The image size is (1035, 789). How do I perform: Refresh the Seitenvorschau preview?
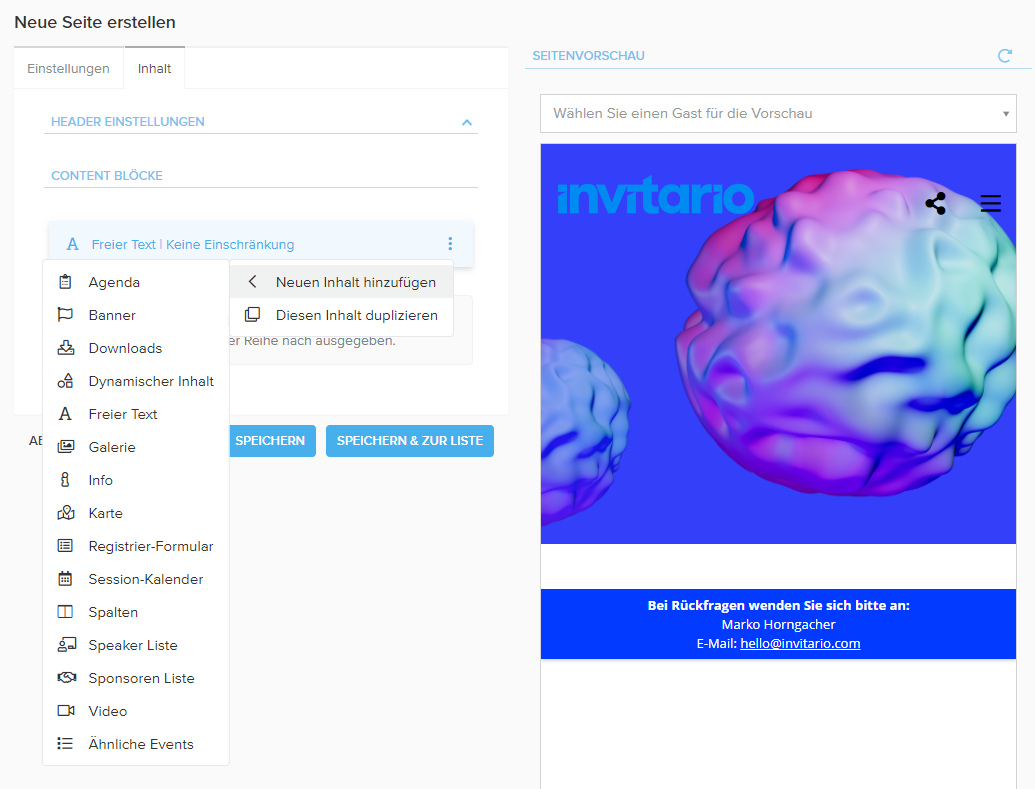(x=1004, y=56)
